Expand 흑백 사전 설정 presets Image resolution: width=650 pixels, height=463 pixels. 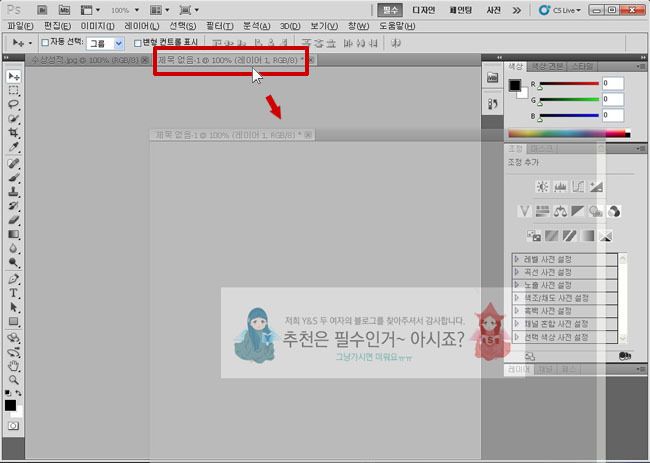[x=517, y=311]
